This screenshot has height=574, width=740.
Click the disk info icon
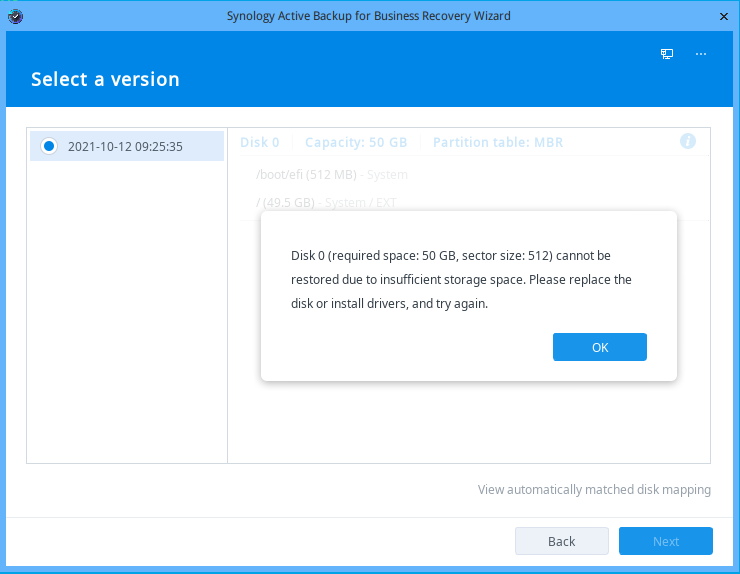pyautogui.click(x=688, y=141)
